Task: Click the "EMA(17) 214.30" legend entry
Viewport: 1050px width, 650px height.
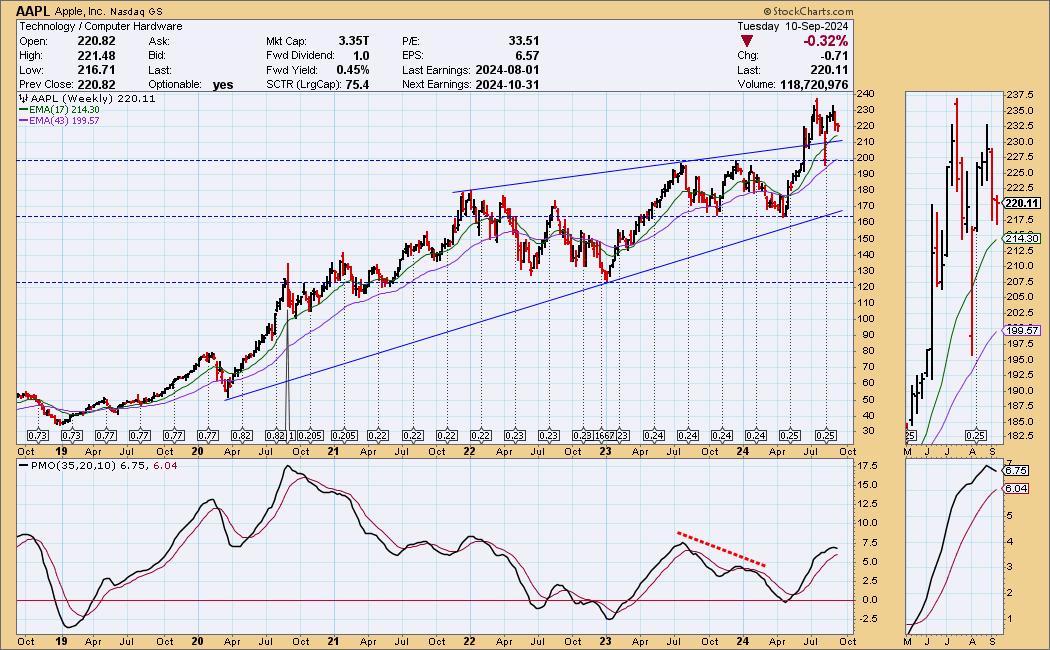Action: (60, 110)
